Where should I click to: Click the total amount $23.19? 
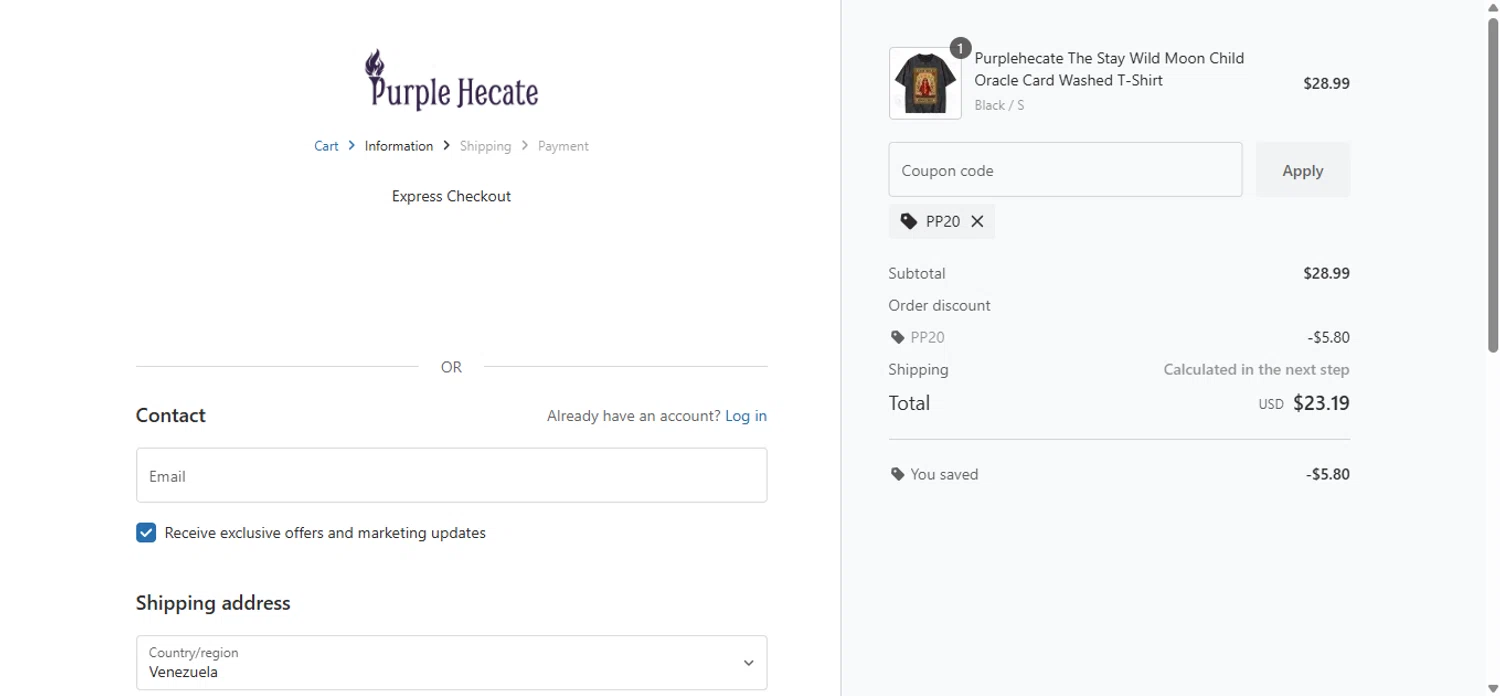pos(1321,403)
